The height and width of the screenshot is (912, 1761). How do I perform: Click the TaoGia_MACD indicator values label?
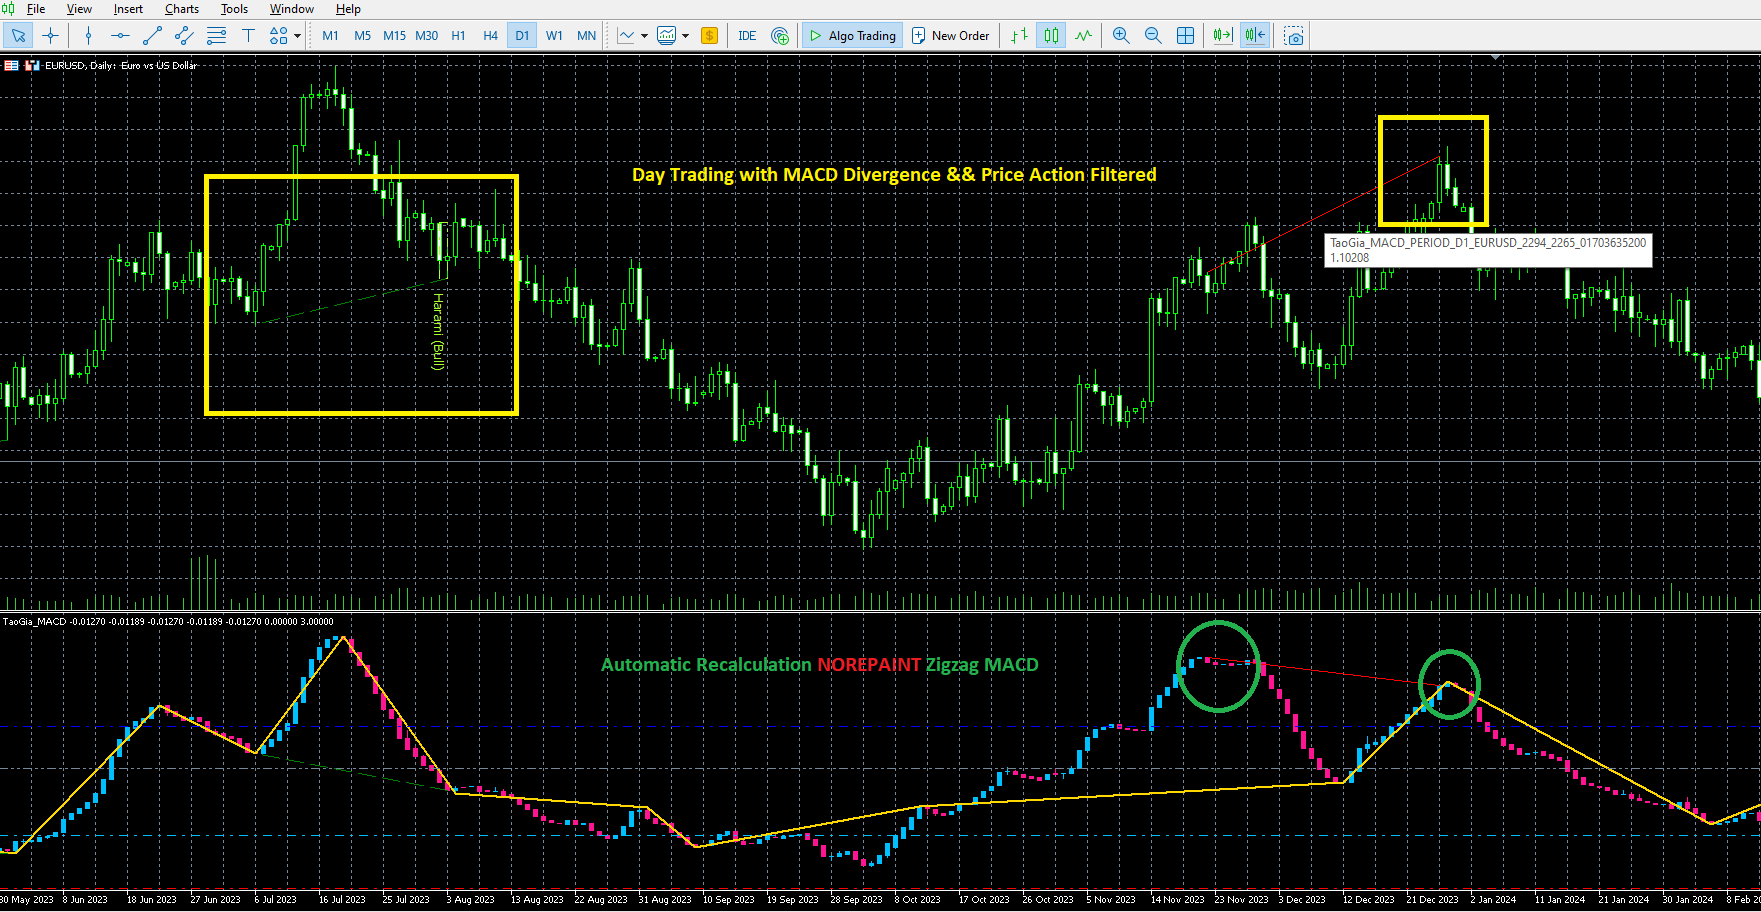[168, 622]
